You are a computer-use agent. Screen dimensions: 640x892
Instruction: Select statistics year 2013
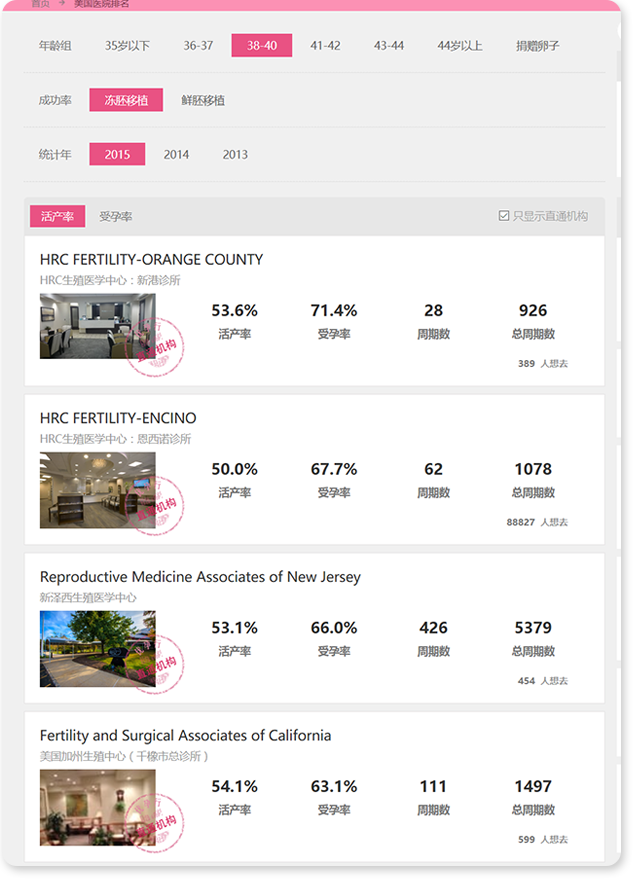coord(235,154)
